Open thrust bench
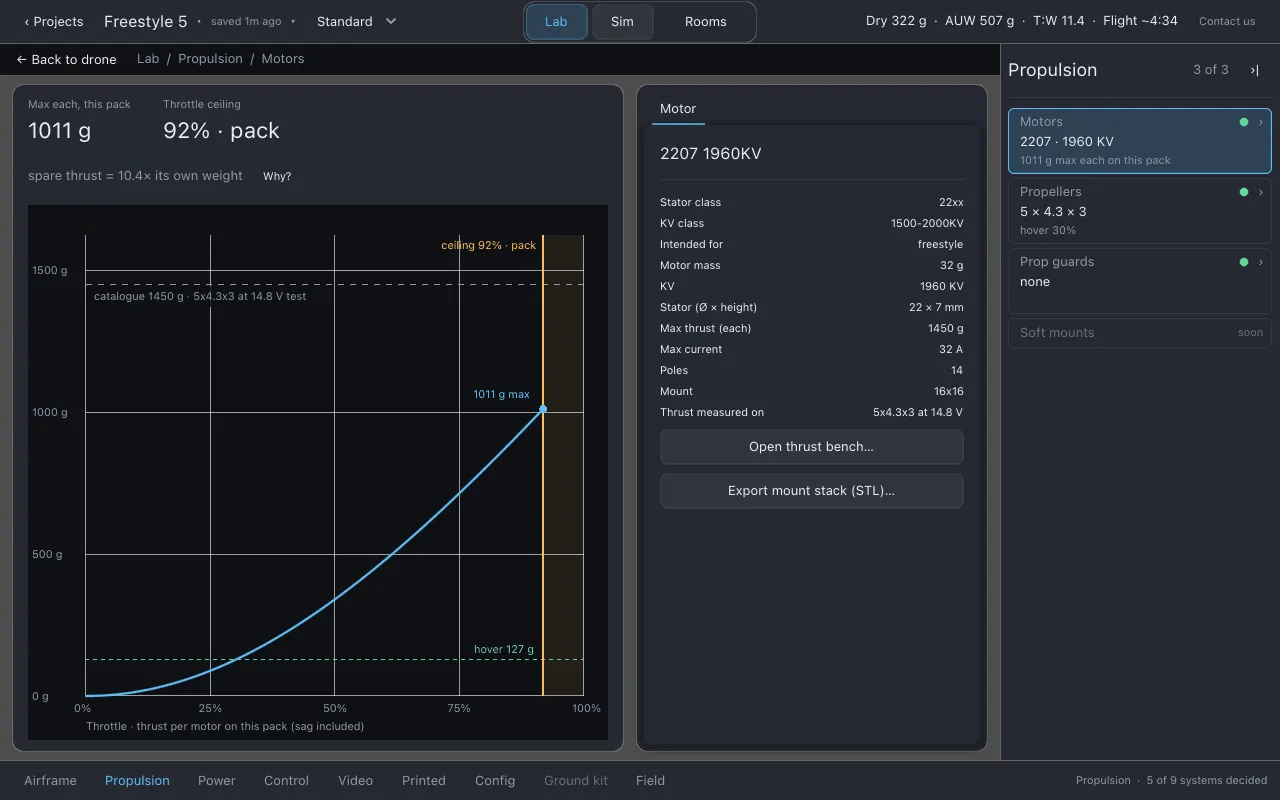The width and height of the screenshot is (1280, 800). (x=811, y=447)
